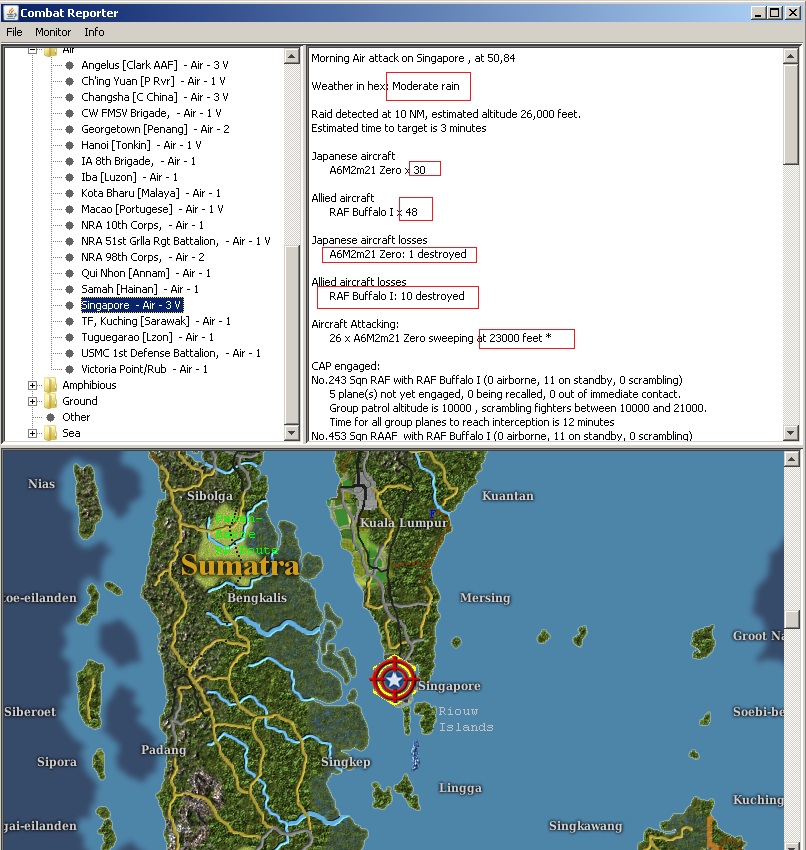The image size is (806, 850).
Task: Select Georgetown [Penang] - Air - 2
Action: 155,129
